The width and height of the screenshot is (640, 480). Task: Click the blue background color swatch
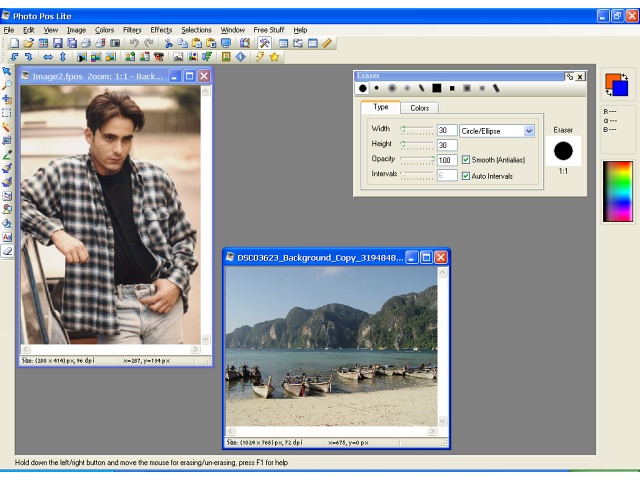coord(621,90)
